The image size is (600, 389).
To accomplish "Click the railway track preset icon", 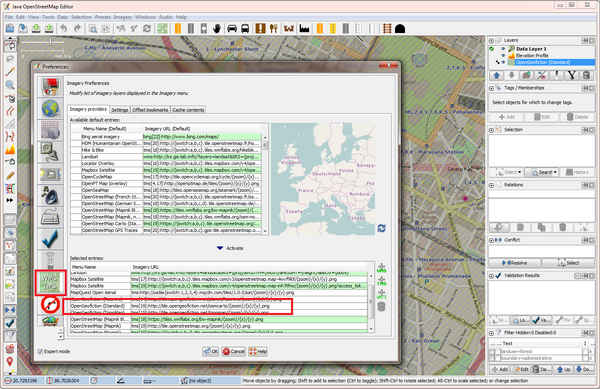I will 387,28.
